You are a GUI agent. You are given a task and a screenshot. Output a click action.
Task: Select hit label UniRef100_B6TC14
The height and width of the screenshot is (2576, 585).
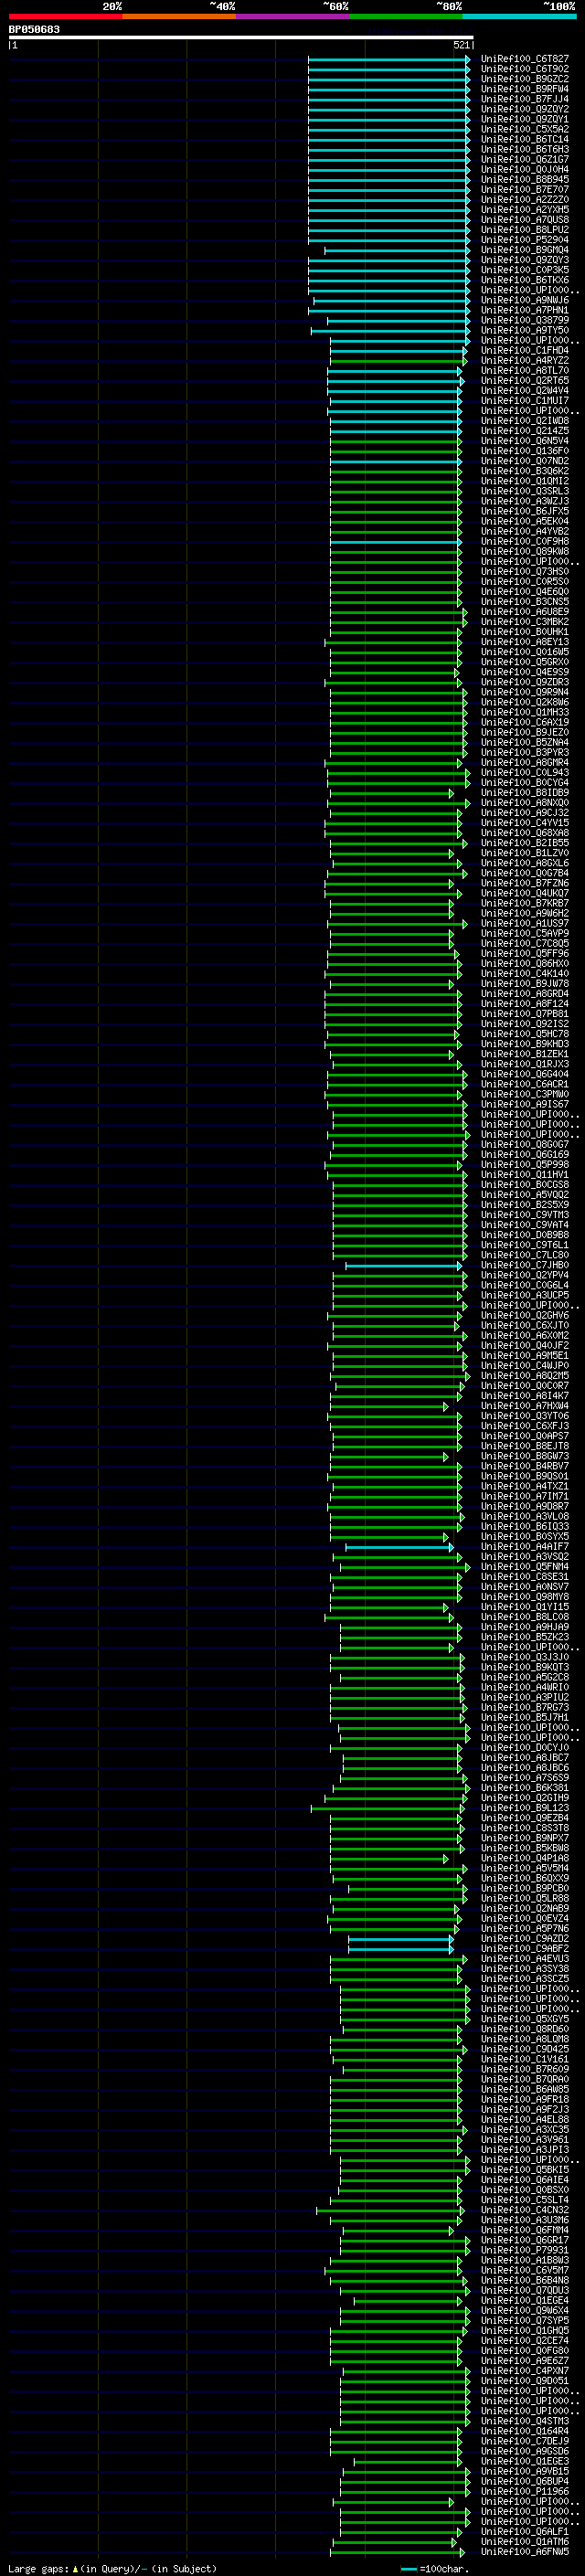tap(524, 139)
